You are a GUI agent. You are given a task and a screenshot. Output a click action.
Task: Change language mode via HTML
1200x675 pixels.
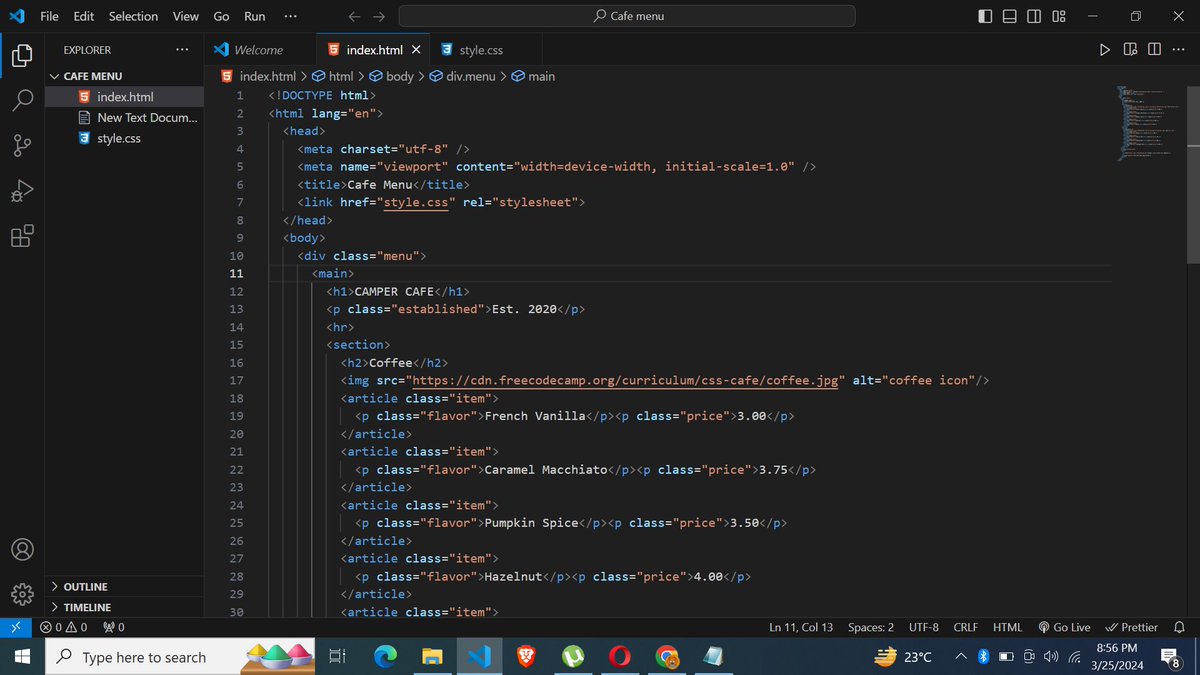pyautogui.click(x=1008, y=627)
